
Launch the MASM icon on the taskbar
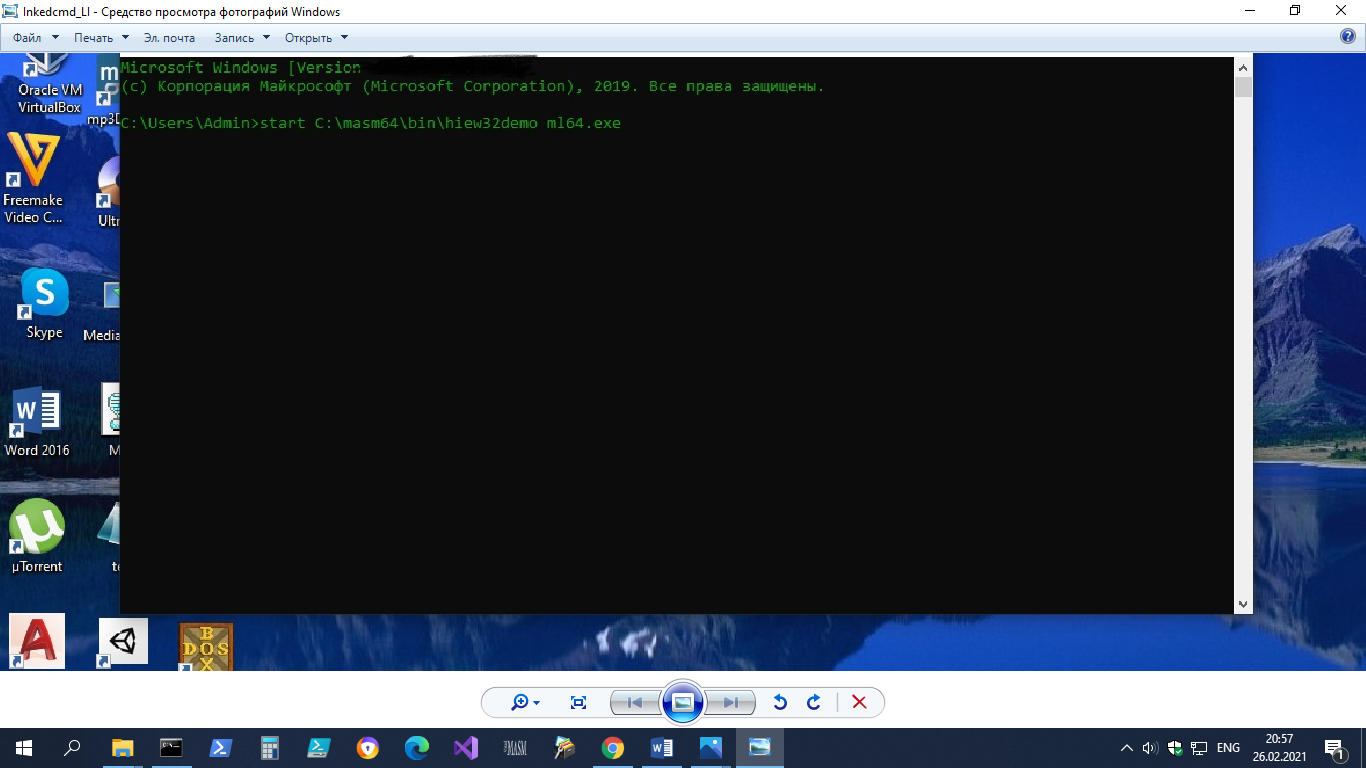(514, 747)
